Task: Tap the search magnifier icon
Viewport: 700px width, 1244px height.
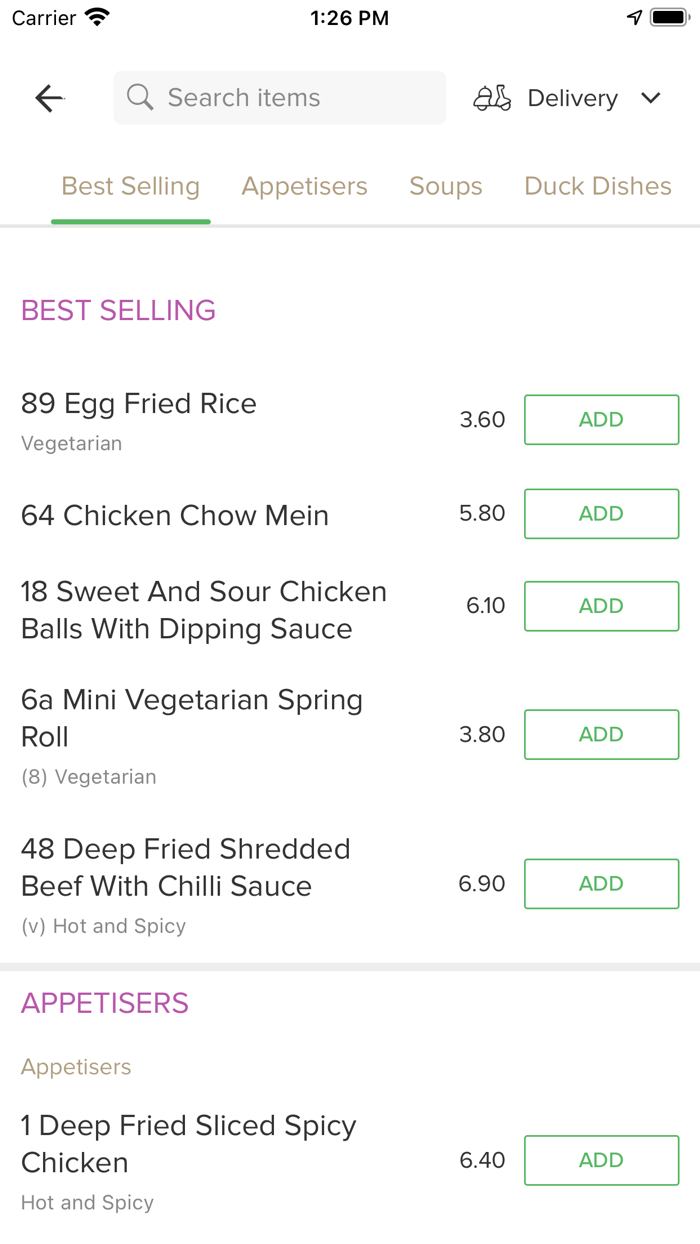Action: click(140, 98)
